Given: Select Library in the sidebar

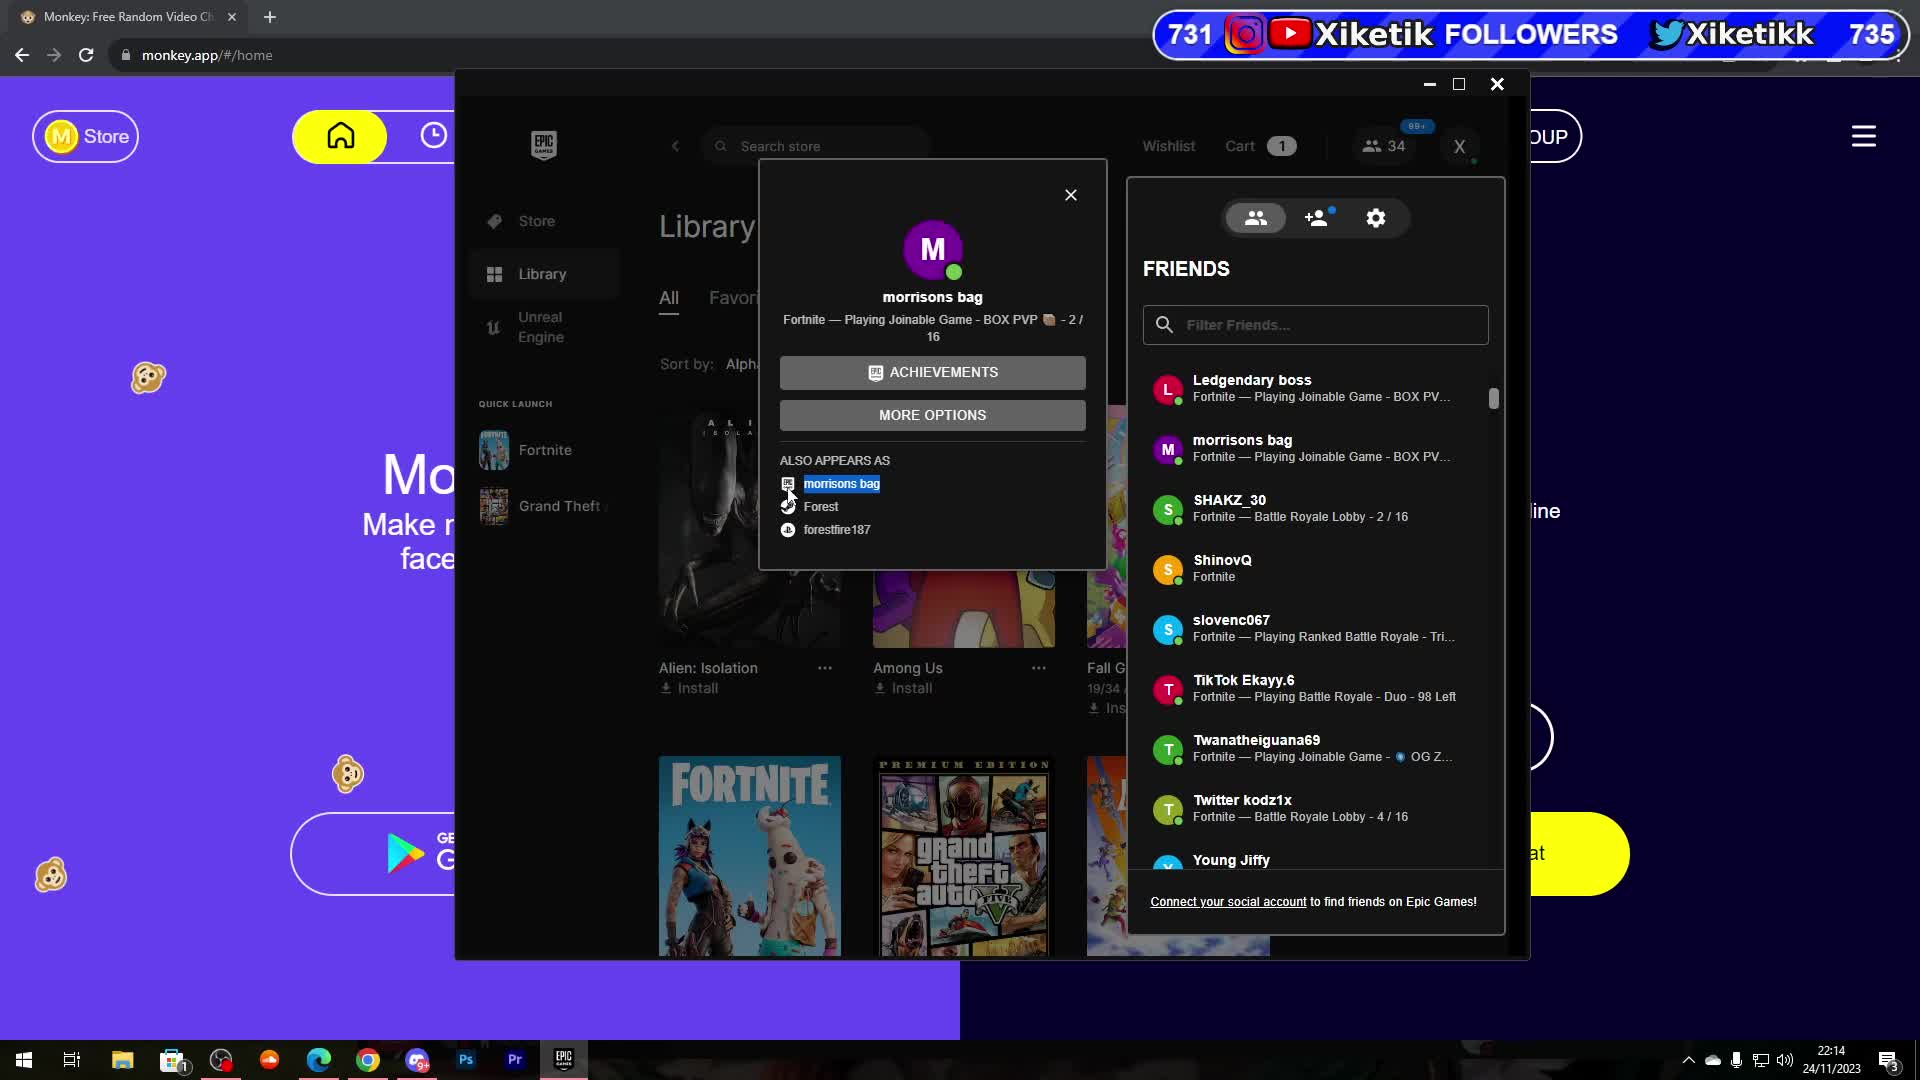Looking at the screenshot, I should [x=542, y=274].
